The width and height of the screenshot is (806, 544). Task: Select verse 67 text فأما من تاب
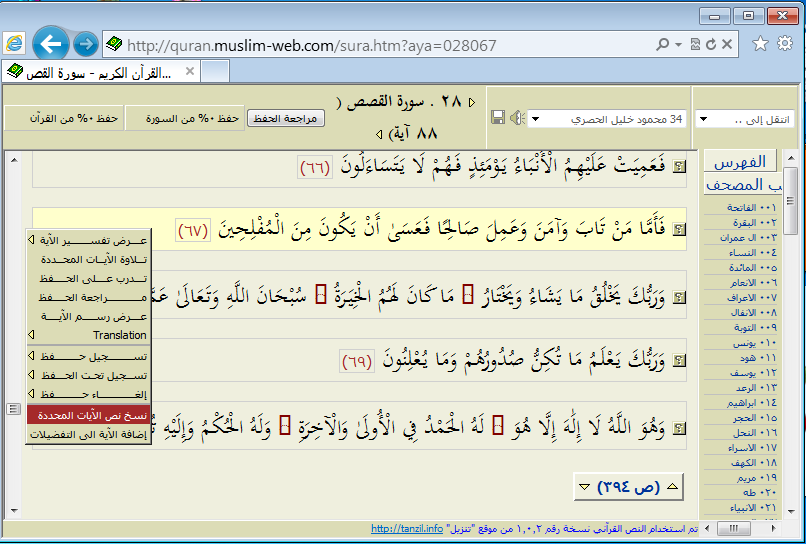pos(442,229)
